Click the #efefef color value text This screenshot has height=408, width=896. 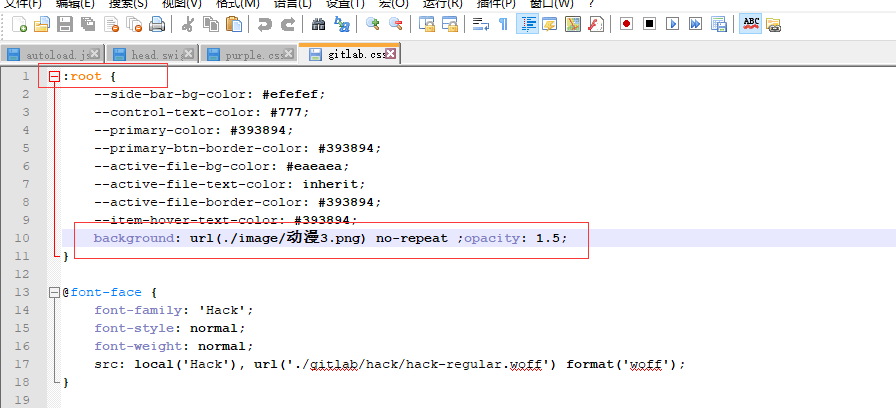(x=293, y=94)
